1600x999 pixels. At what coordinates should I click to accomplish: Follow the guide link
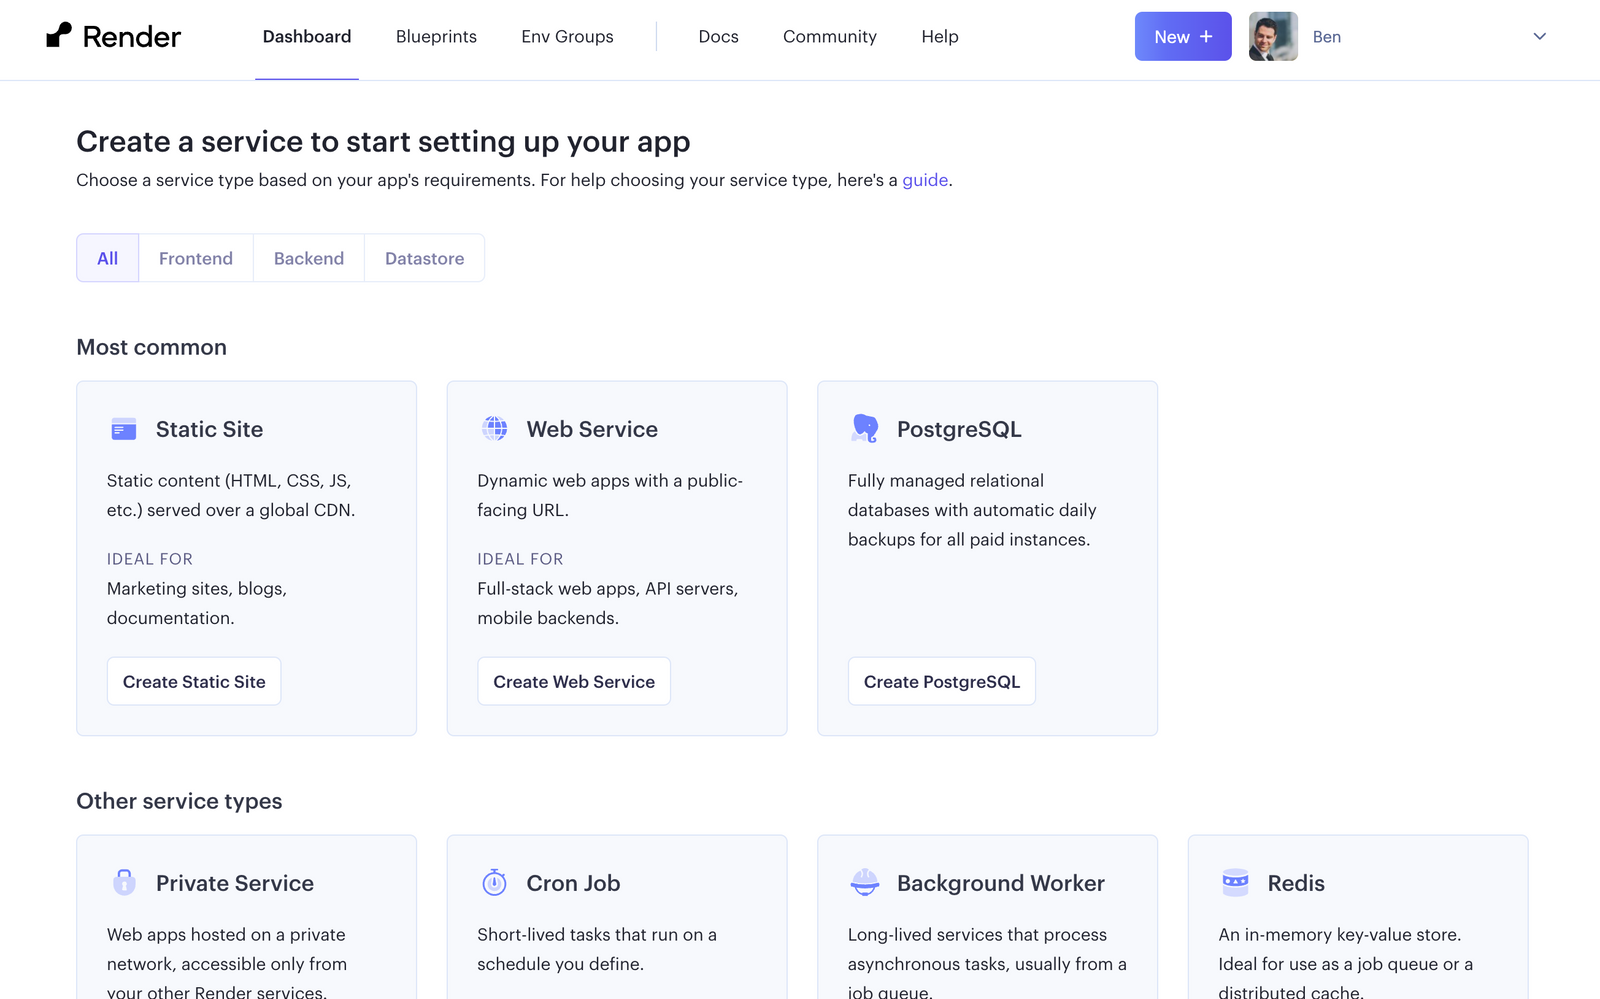pyautogui.click(x=925, y=181)
